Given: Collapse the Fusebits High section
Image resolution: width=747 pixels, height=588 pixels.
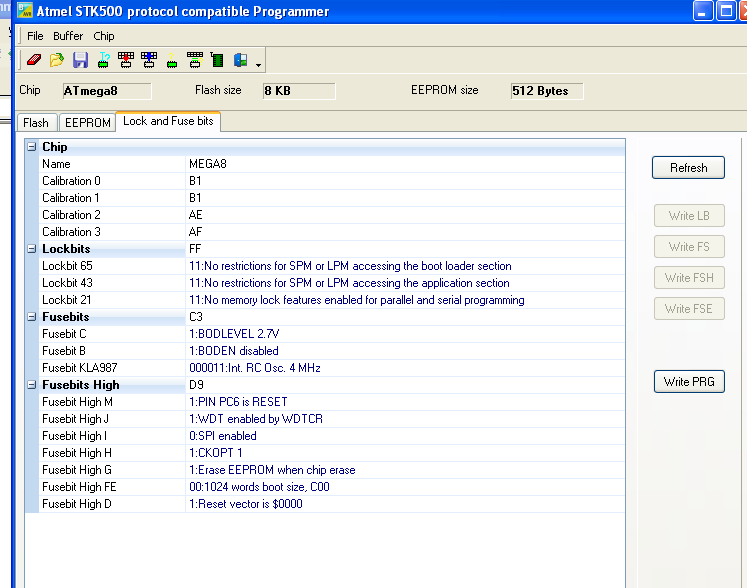Looking at the screenshot, I should coord(32,385).
